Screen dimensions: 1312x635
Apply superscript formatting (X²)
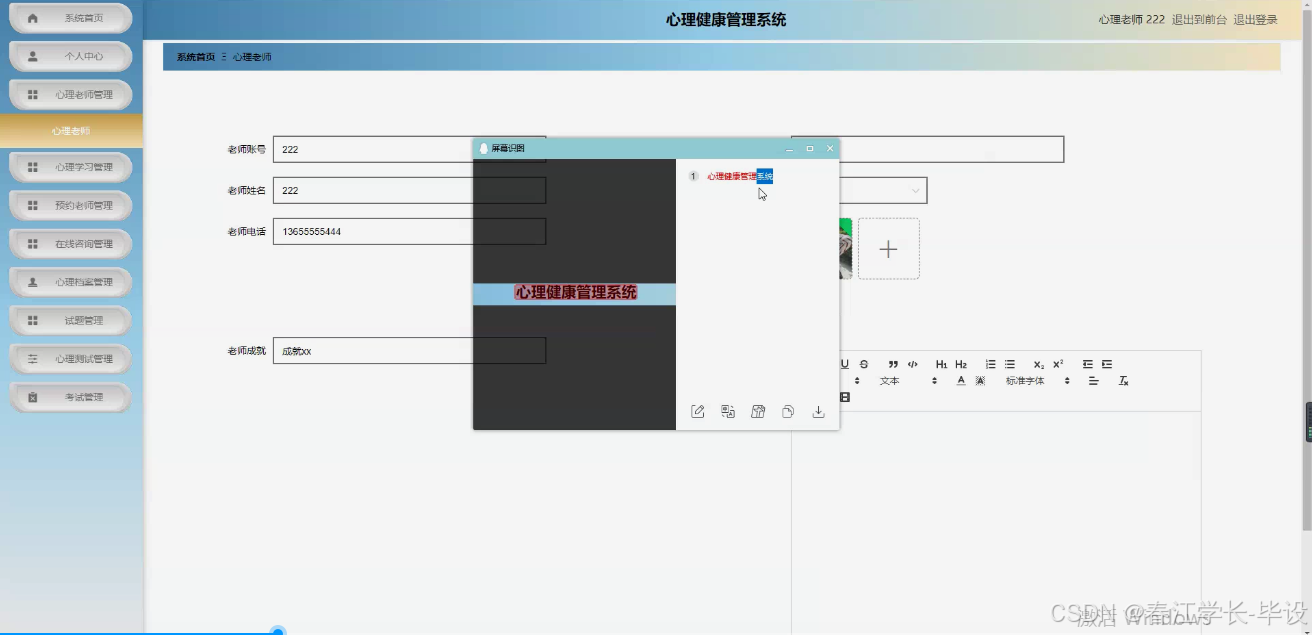tap(1058, 365)
